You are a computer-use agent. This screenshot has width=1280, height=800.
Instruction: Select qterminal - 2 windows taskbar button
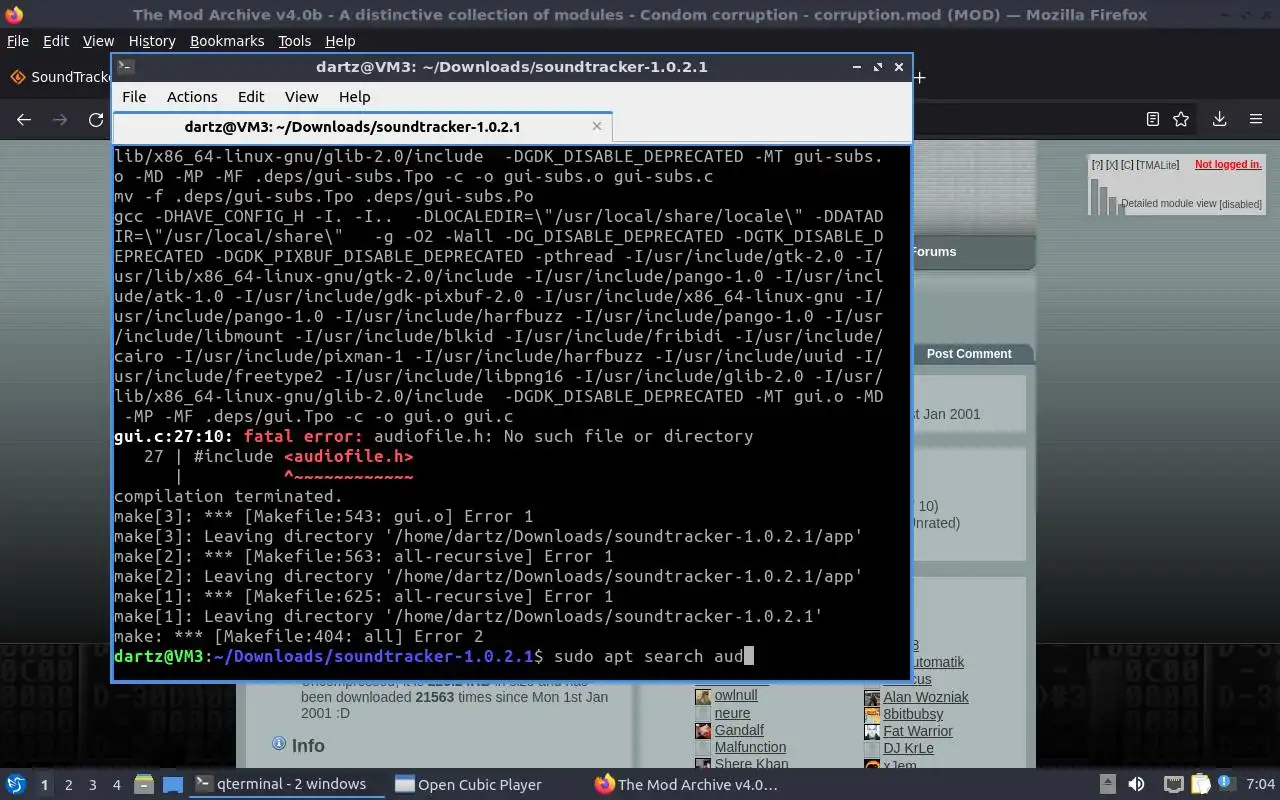(286, 784)
